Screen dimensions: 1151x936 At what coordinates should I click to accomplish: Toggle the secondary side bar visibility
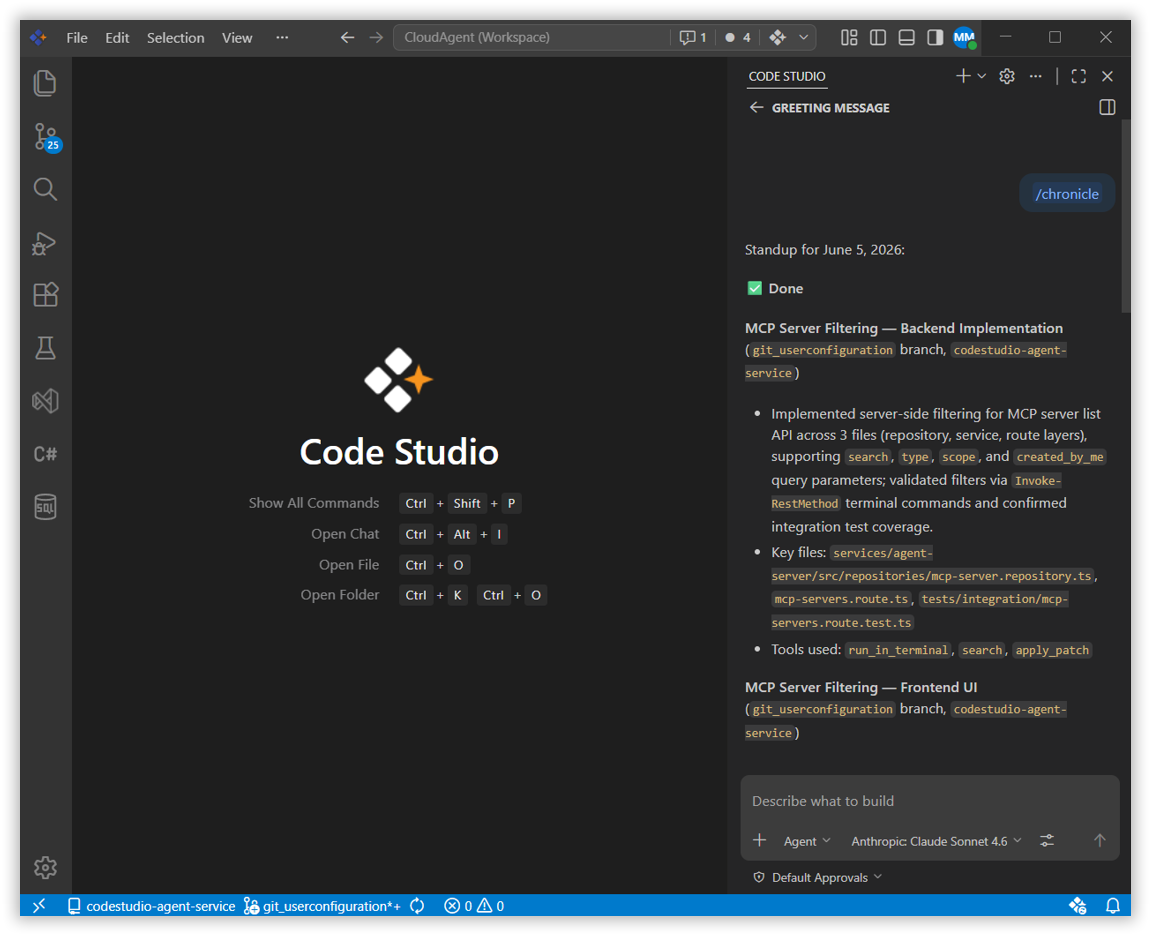point(935,37)
